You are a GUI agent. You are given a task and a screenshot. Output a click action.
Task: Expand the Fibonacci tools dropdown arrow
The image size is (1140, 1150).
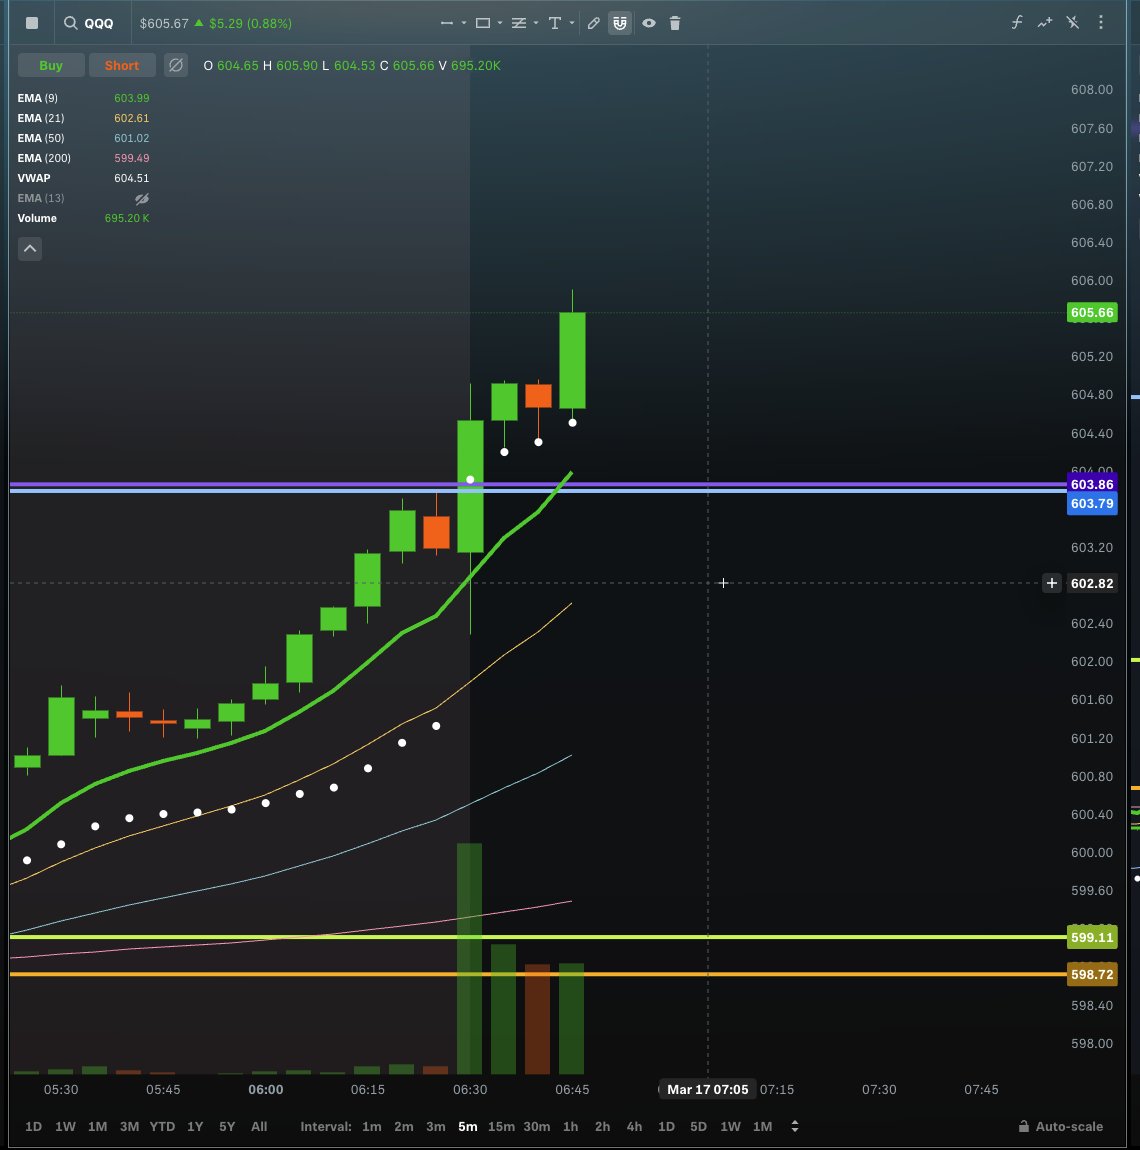pyautogui.click(x=536, y=23)
